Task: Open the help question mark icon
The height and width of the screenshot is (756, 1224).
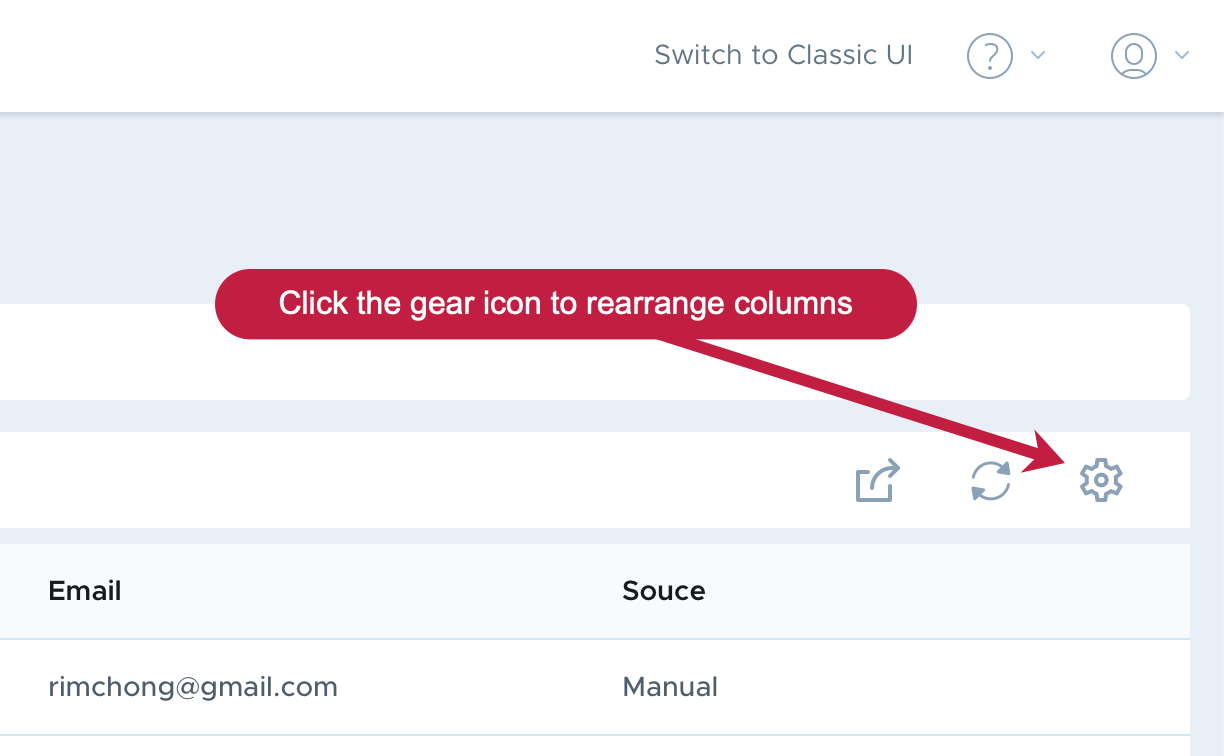Action: tap(990, 55)
